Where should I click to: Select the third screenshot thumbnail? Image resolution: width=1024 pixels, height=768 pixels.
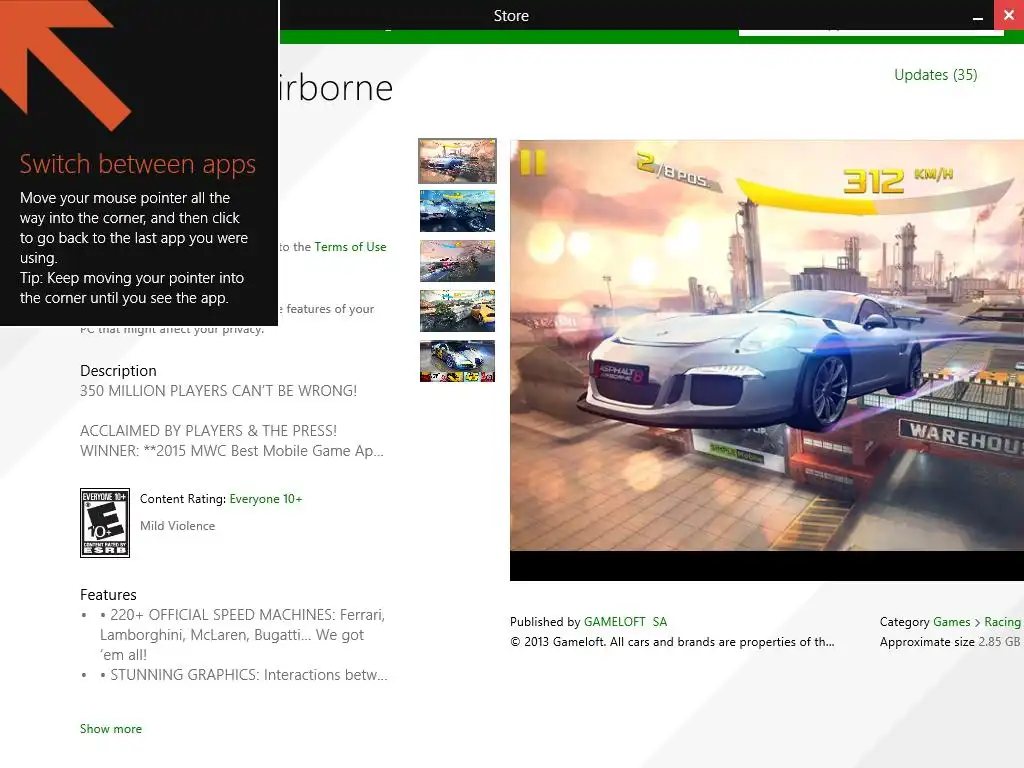[457, 261]
